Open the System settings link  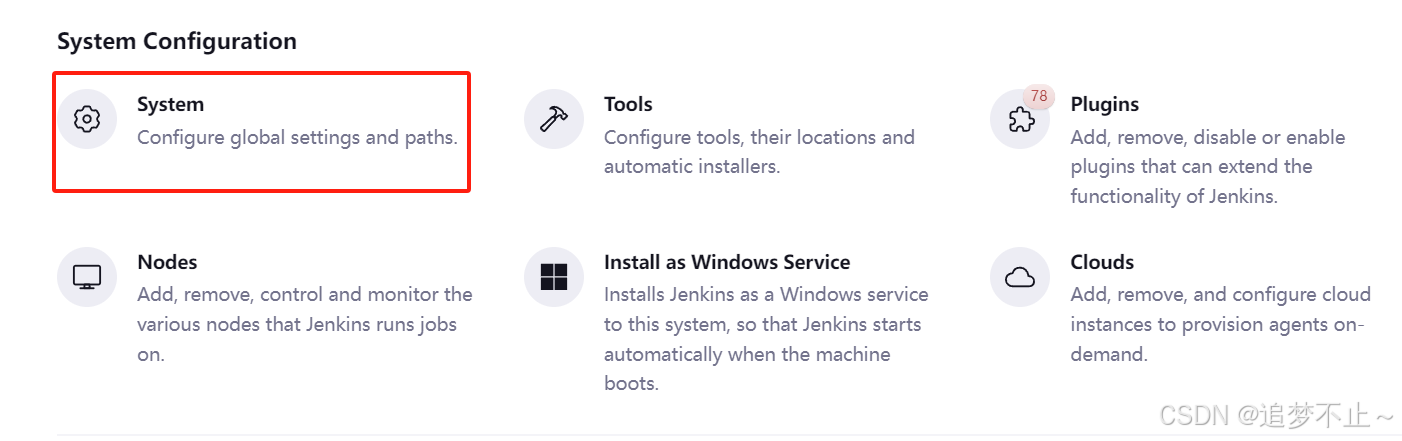click(x=170, y=104)
